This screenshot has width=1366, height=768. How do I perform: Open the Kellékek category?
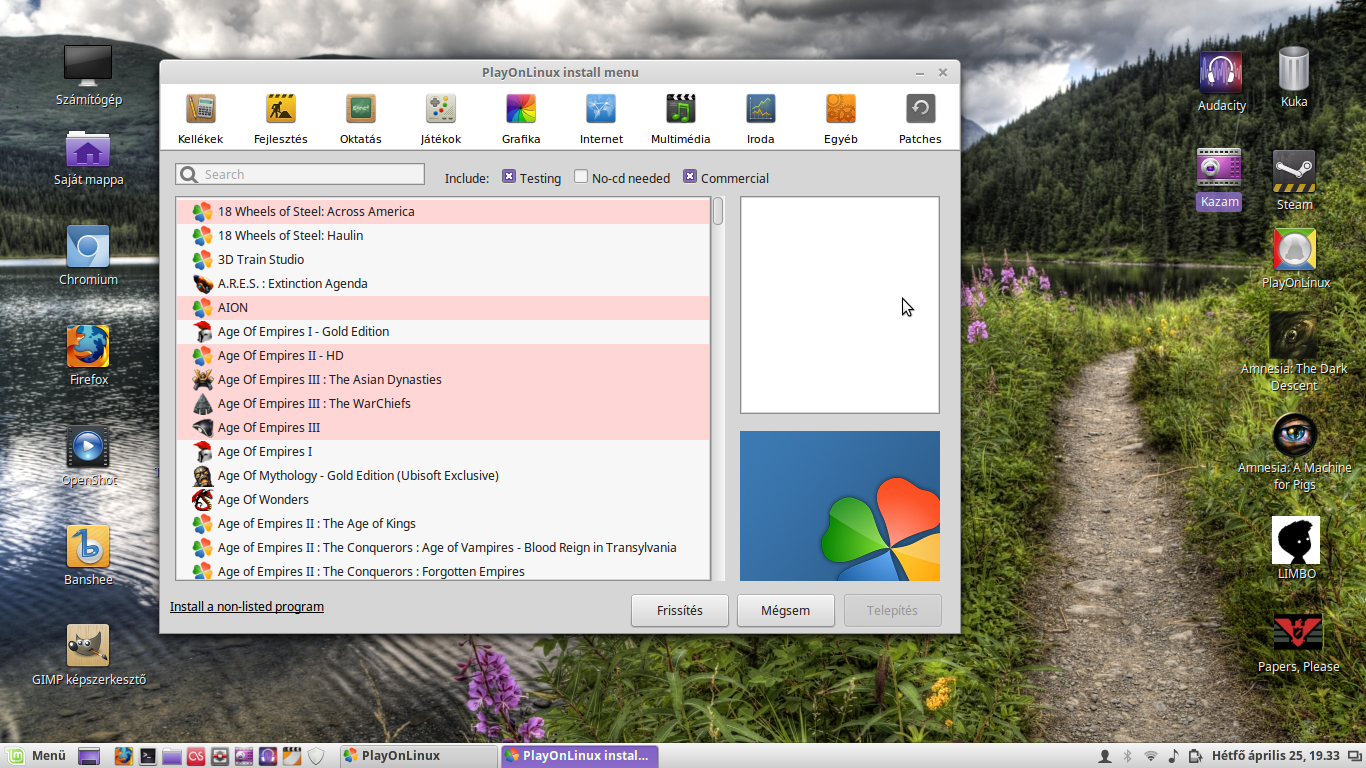(201, 119)
